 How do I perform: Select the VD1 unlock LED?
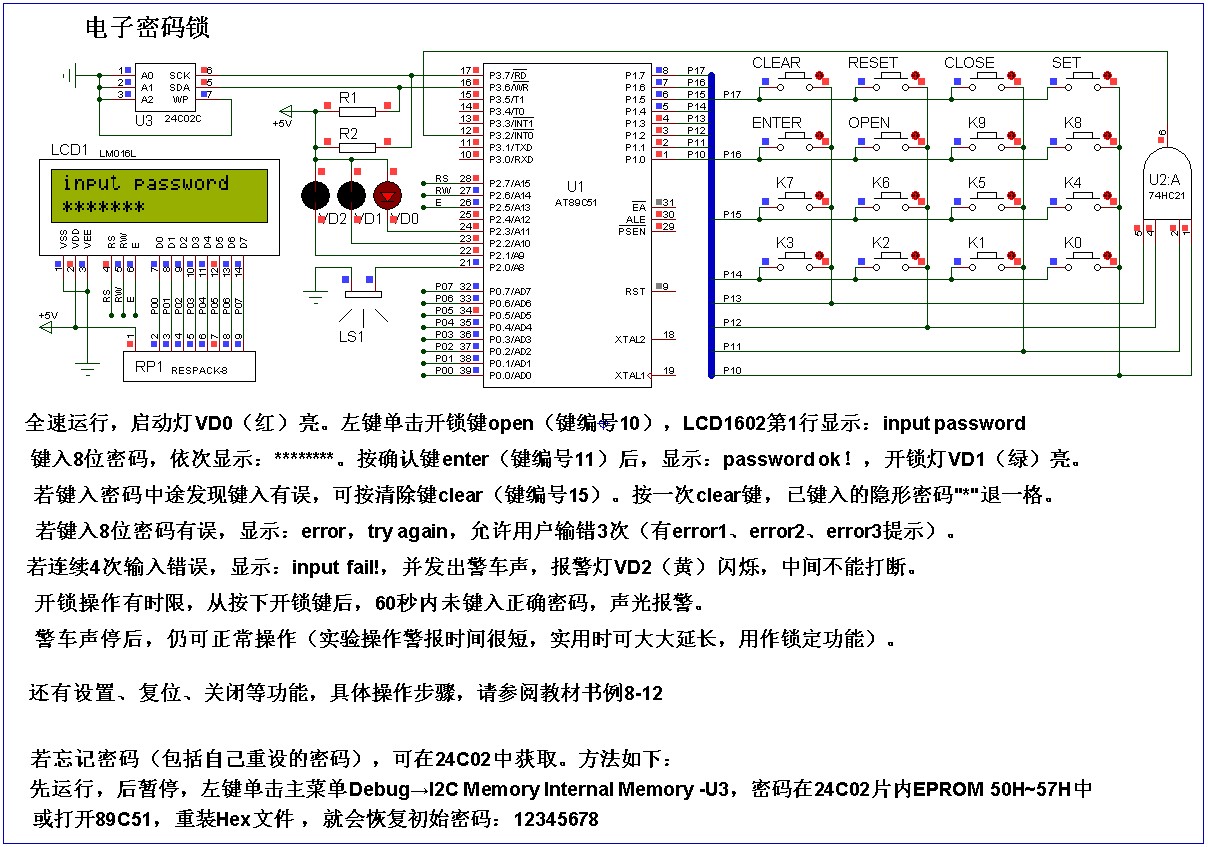pyautogui.click(x=351, y=195)
